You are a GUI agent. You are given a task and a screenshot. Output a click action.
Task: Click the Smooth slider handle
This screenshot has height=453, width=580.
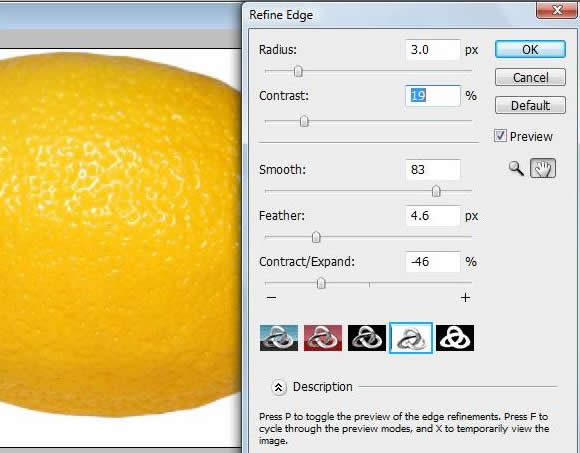click(x=436, y=191)
